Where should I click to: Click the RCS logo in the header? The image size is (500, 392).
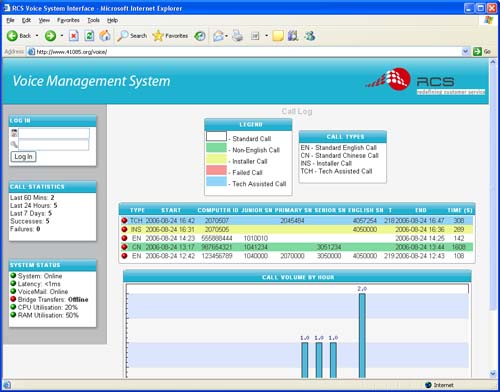(425, 81)
